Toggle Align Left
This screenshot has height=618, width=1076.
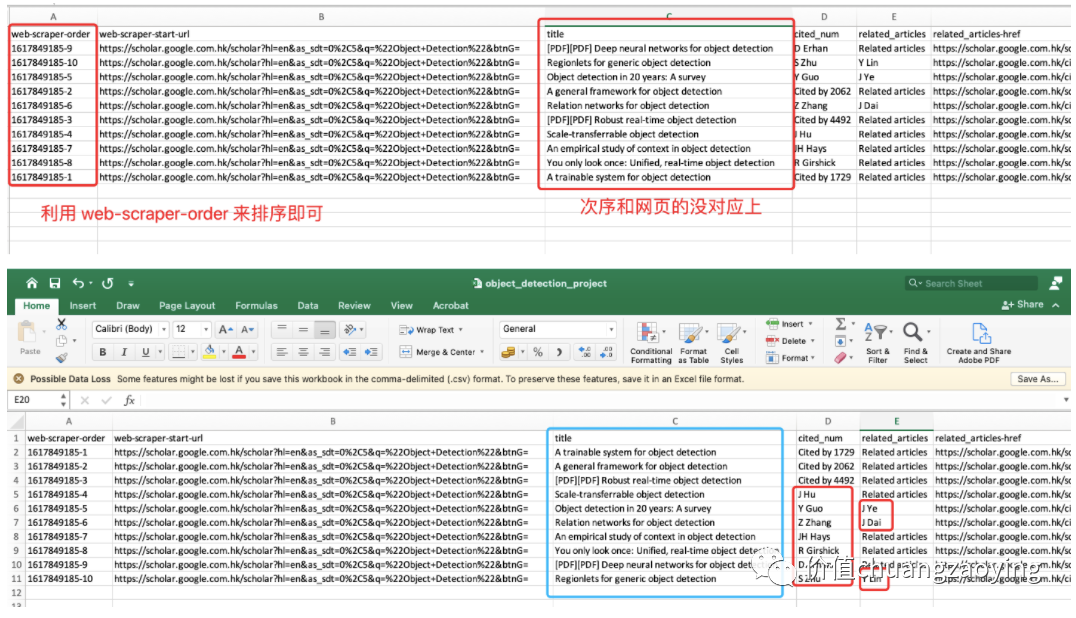coord(281,352)
